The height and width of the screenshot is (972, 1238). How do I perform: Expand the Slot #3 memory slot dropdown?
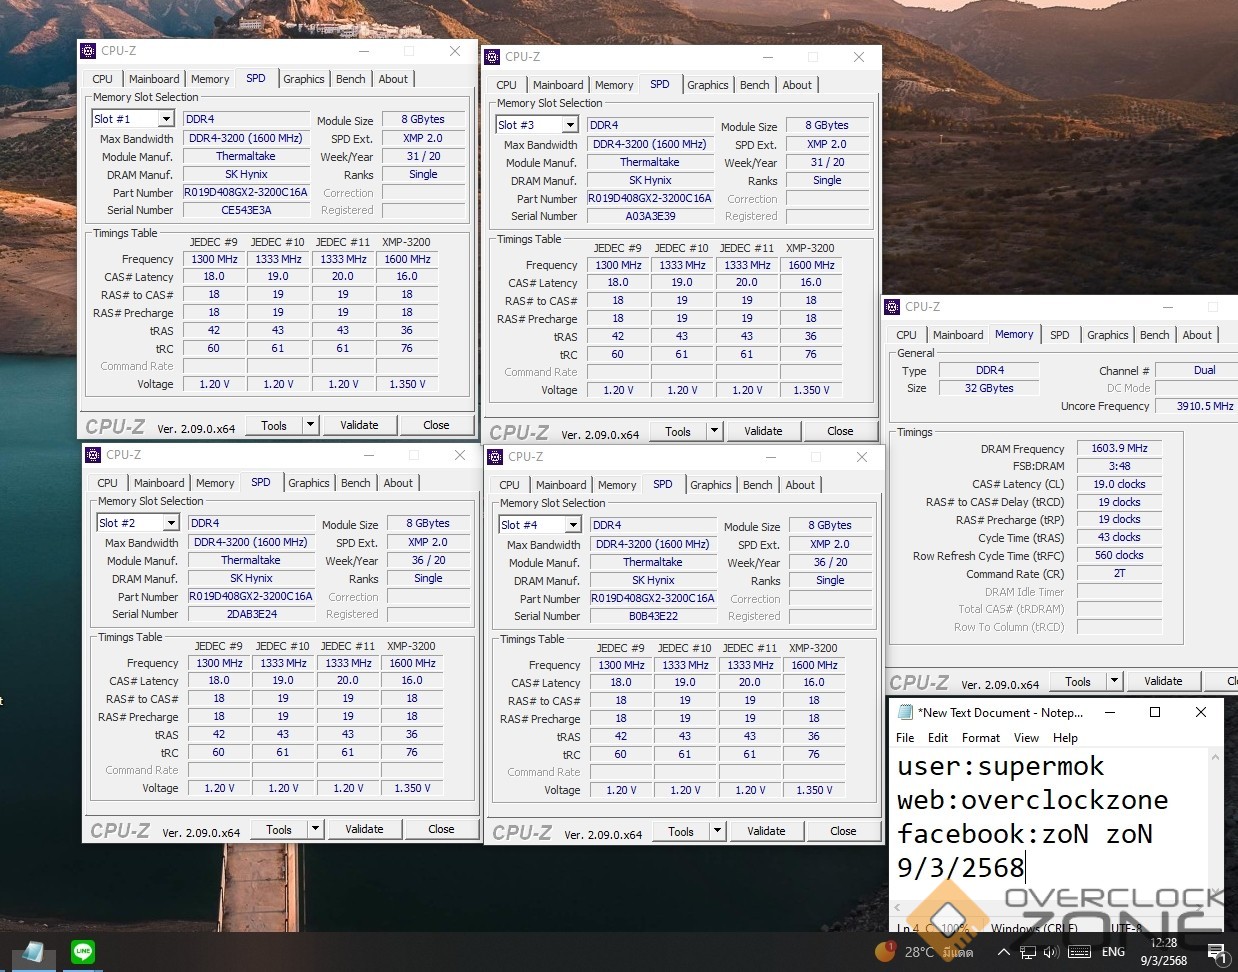pos(569,125)
